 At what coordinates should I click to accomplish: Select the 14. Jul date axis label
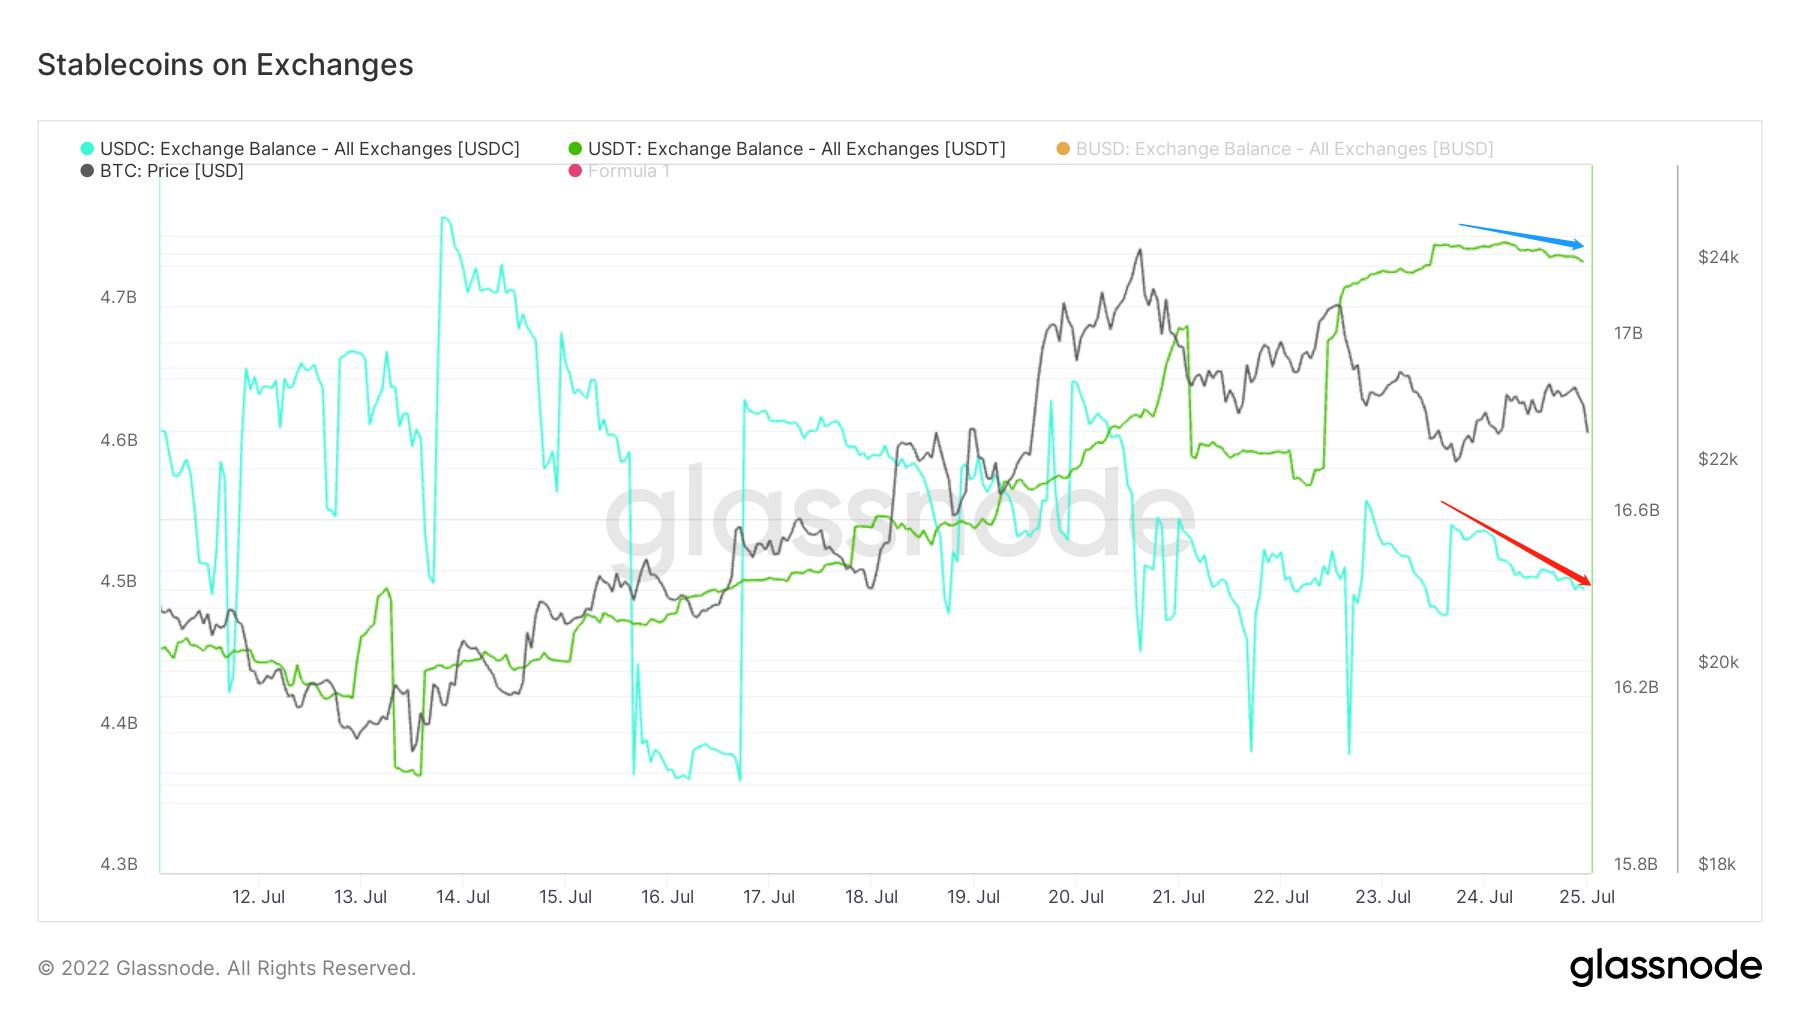pyautogui.click(x=462, y=897)
